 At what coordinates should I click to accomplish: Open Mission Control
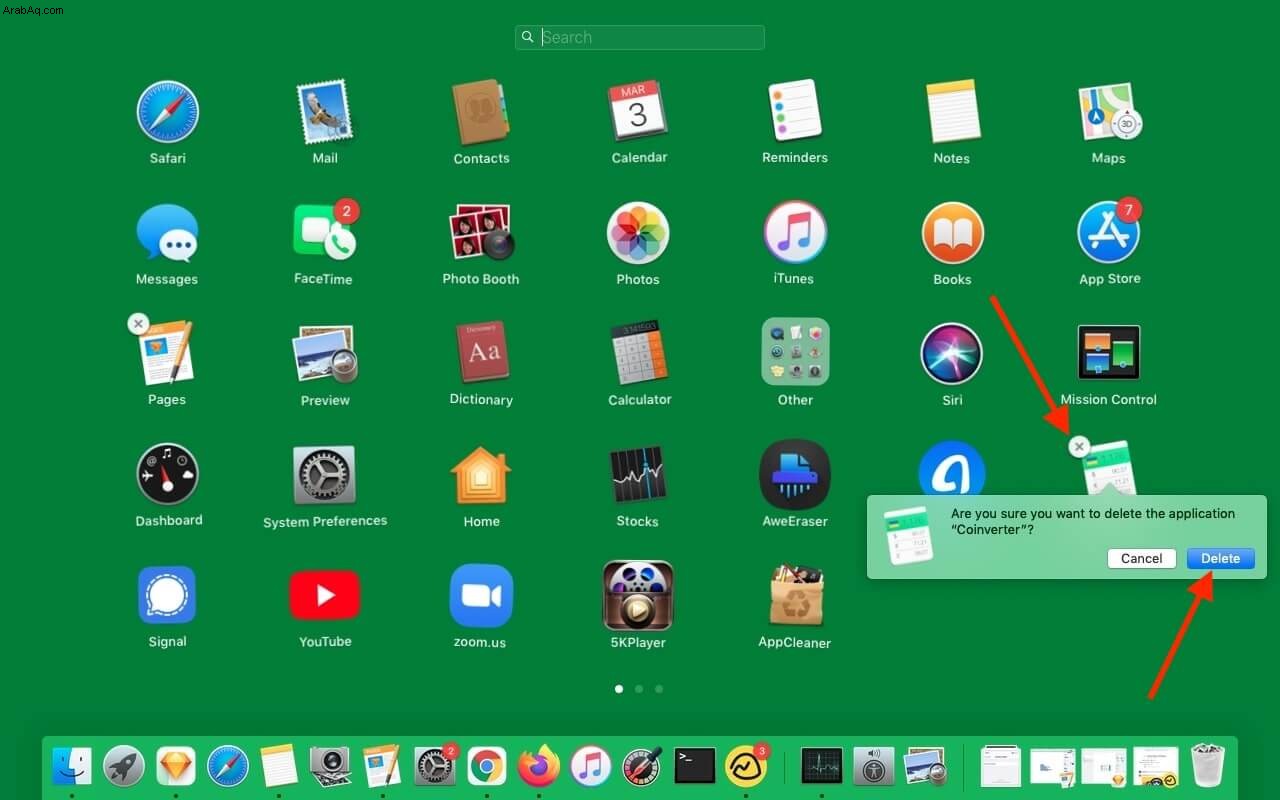1108,353
